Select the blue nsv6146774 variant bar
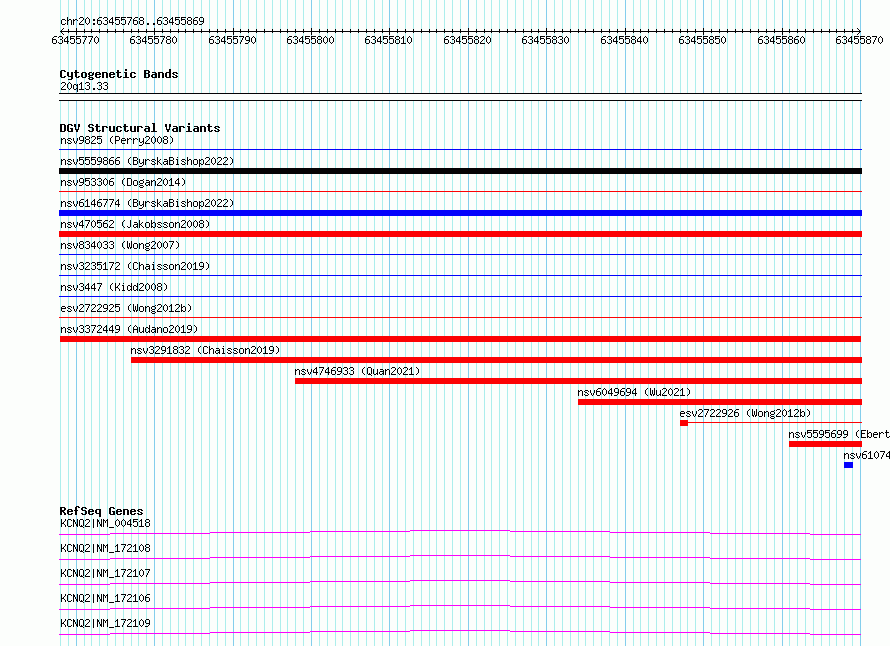890x646 pixels. click(460, 213)
